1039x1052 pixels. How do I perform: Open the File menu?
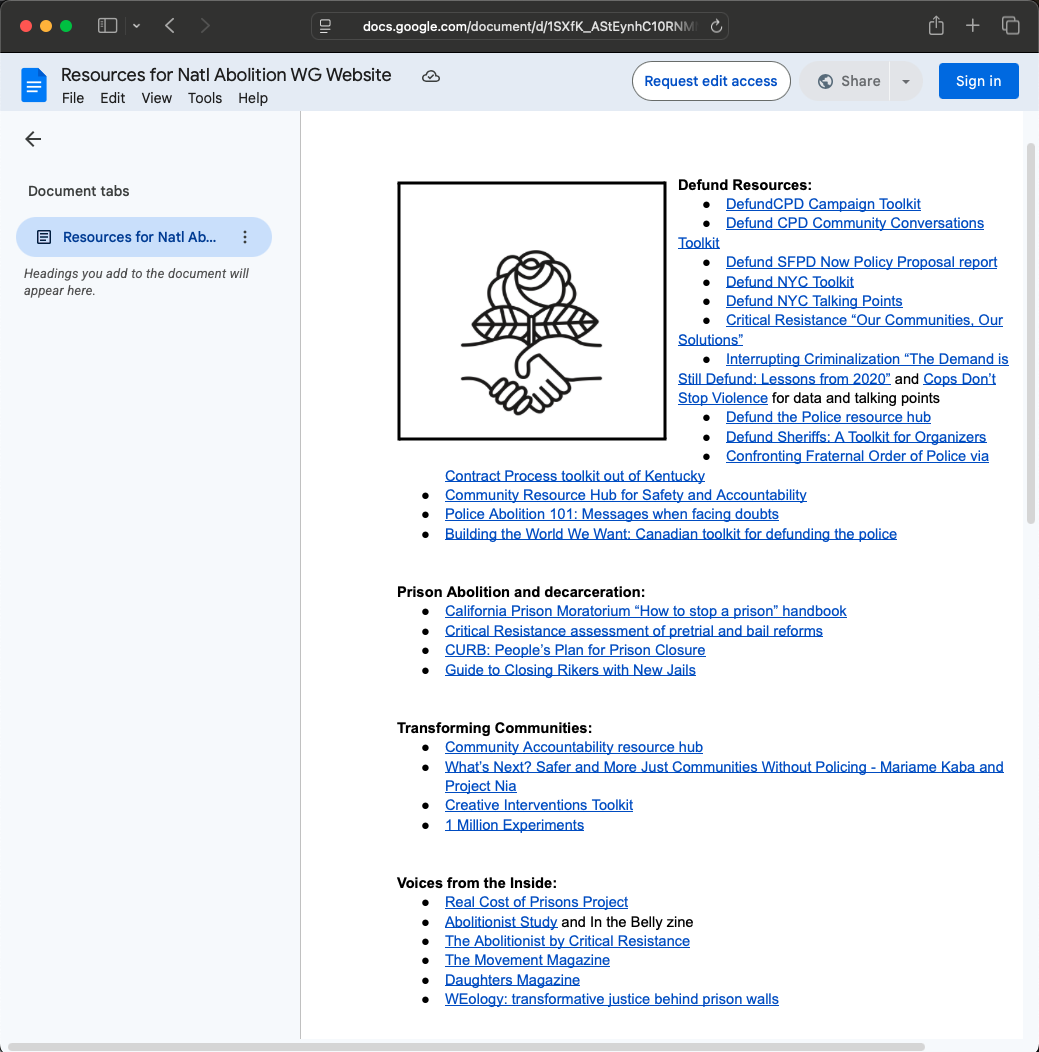click(x=72, y=98)
